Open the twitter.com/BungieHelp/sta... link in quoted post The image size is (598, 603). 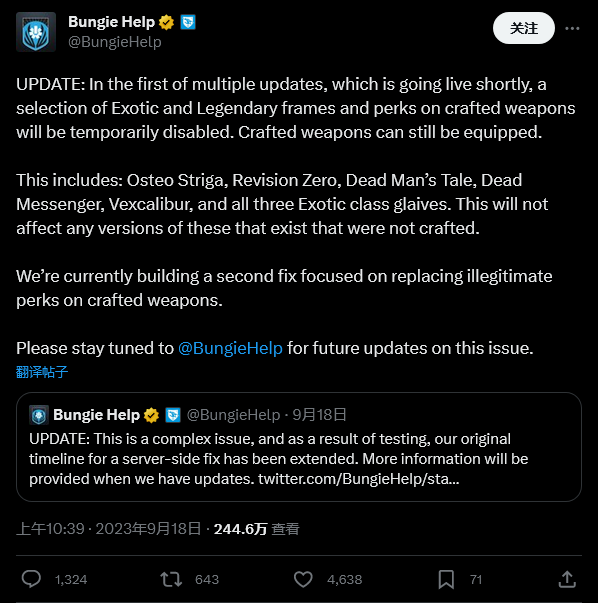[x=358, y=479]
